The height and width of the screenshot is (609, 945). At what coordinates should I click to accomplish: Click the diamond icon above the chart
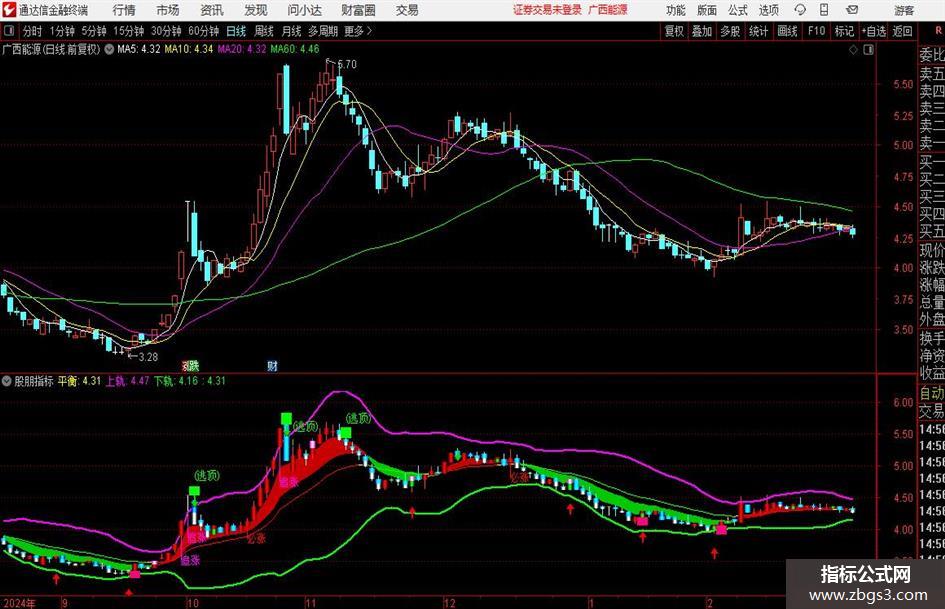click(853, 50)
